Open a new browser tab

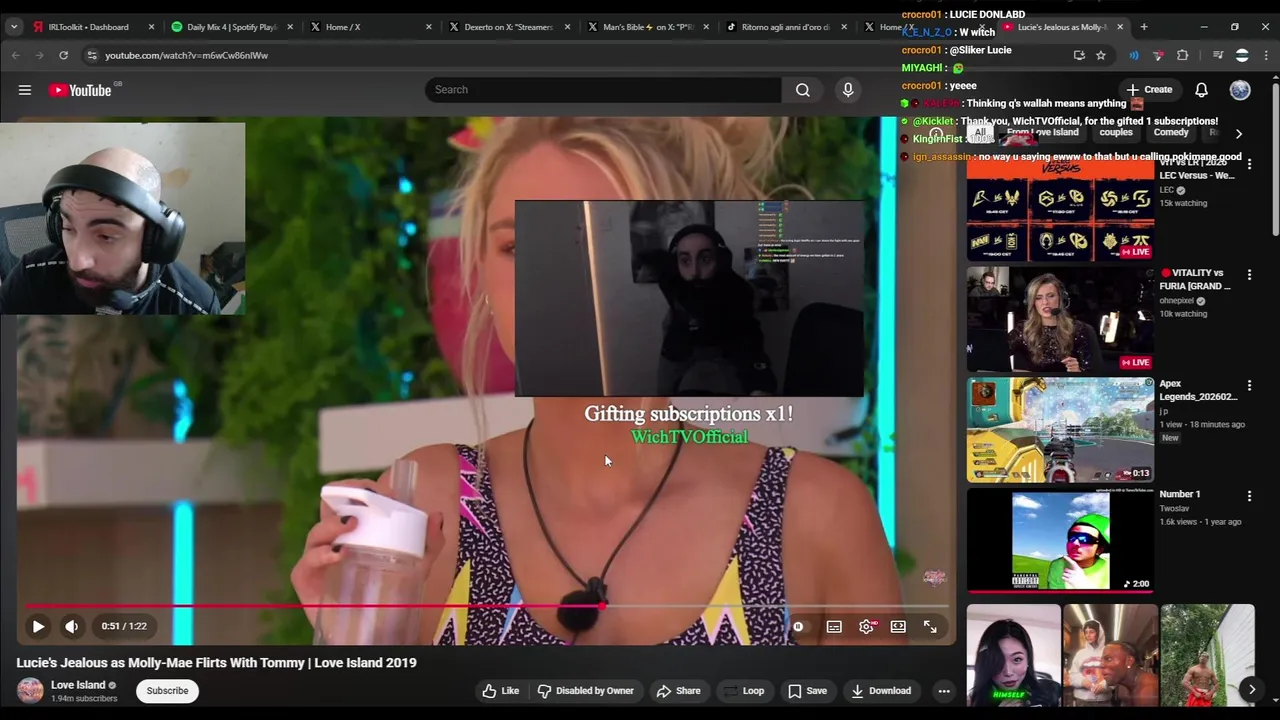(1144, 27)
